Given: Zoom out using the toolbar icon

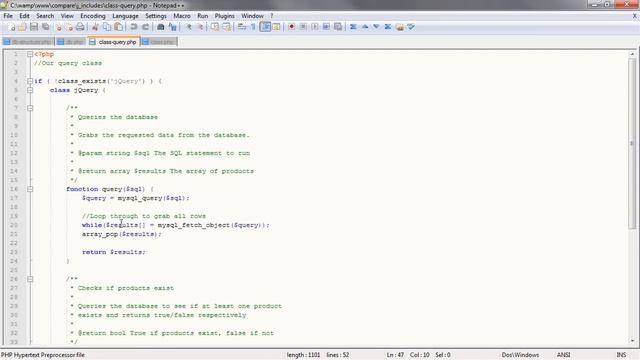Looking at the screenshot, I should click(200, 27).
